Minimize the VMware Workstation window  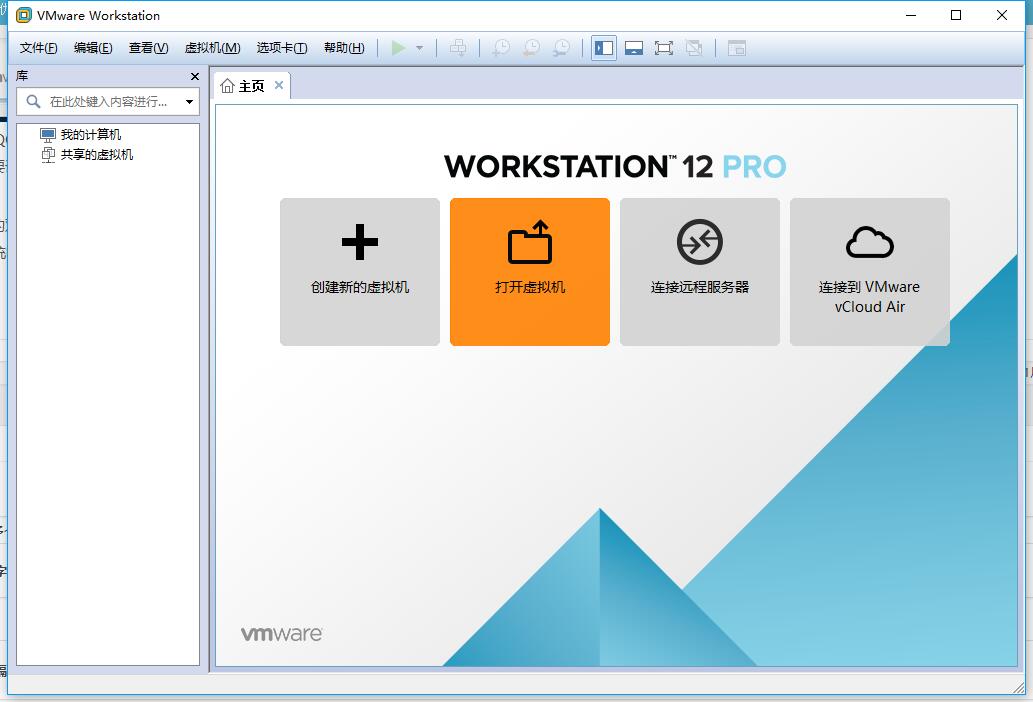tap(911, 15)
